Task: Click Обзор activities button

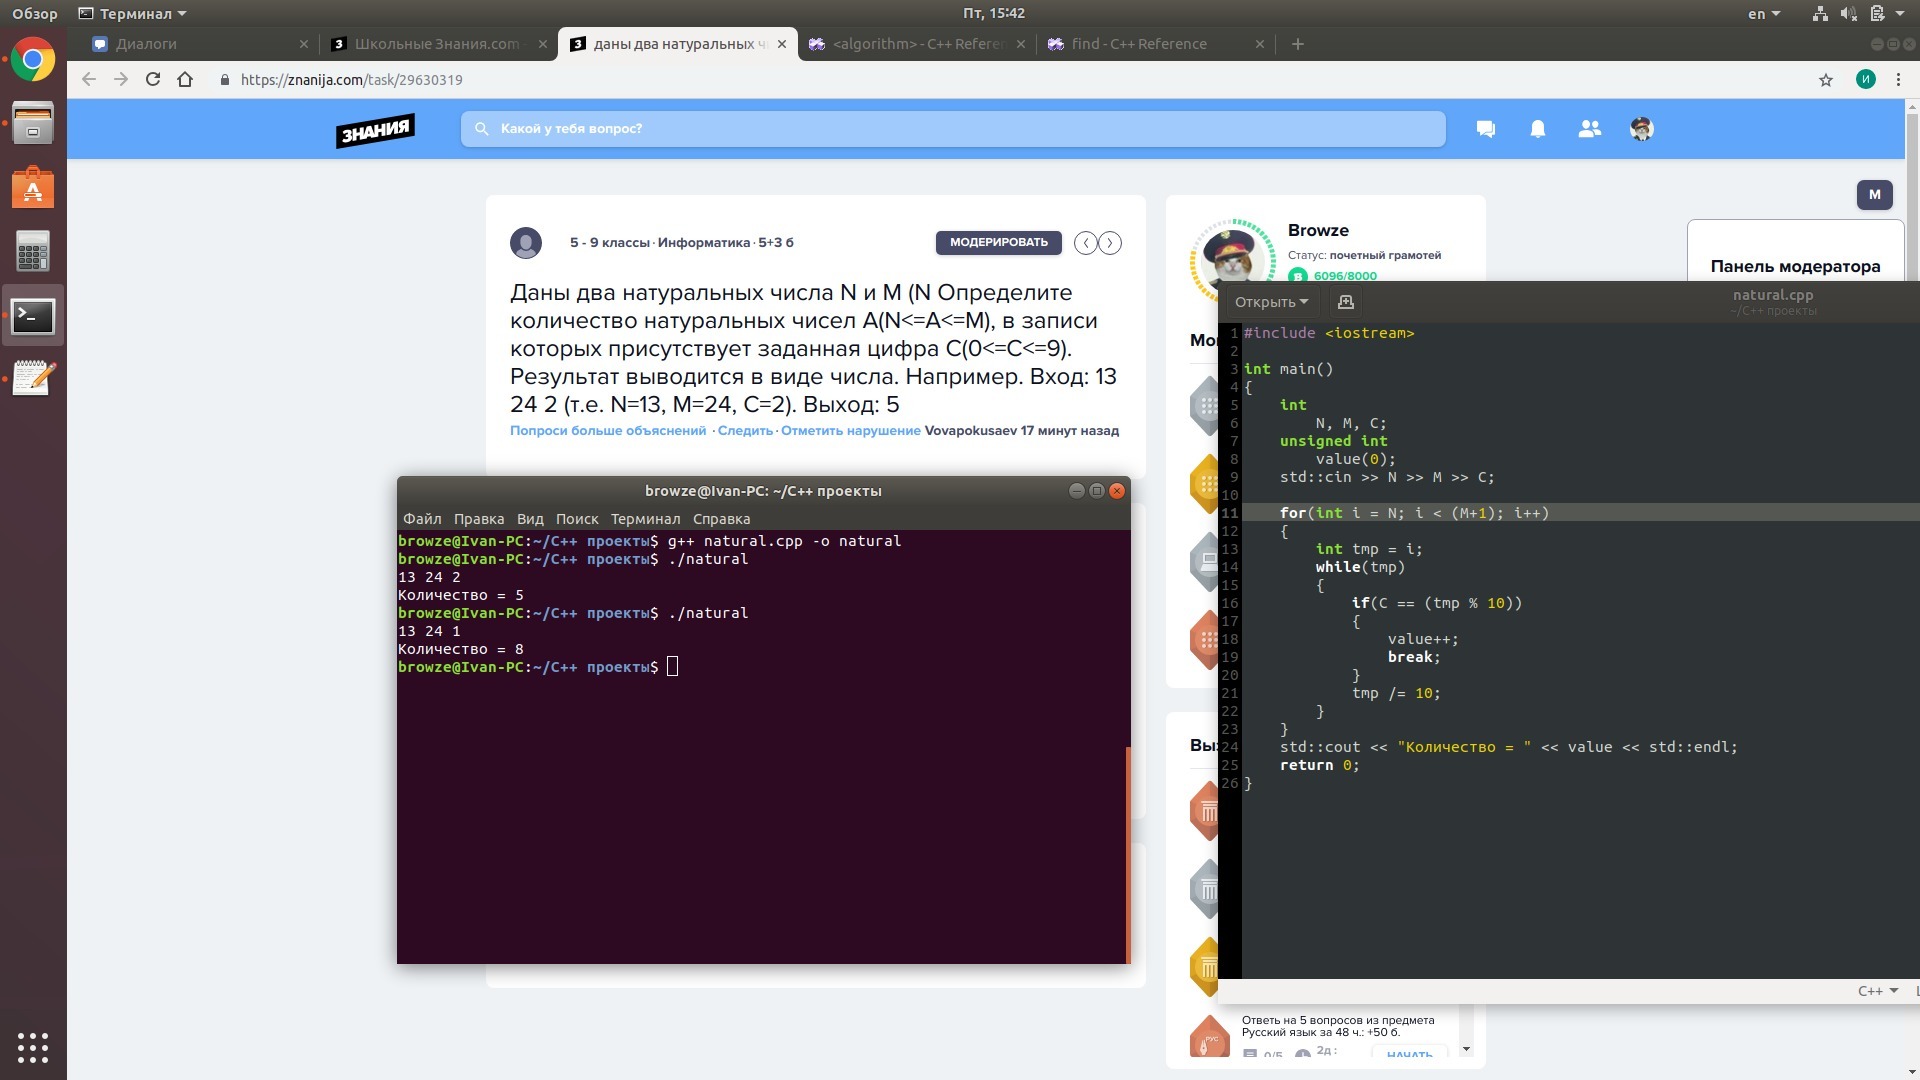Action: (x=35, y=14)
